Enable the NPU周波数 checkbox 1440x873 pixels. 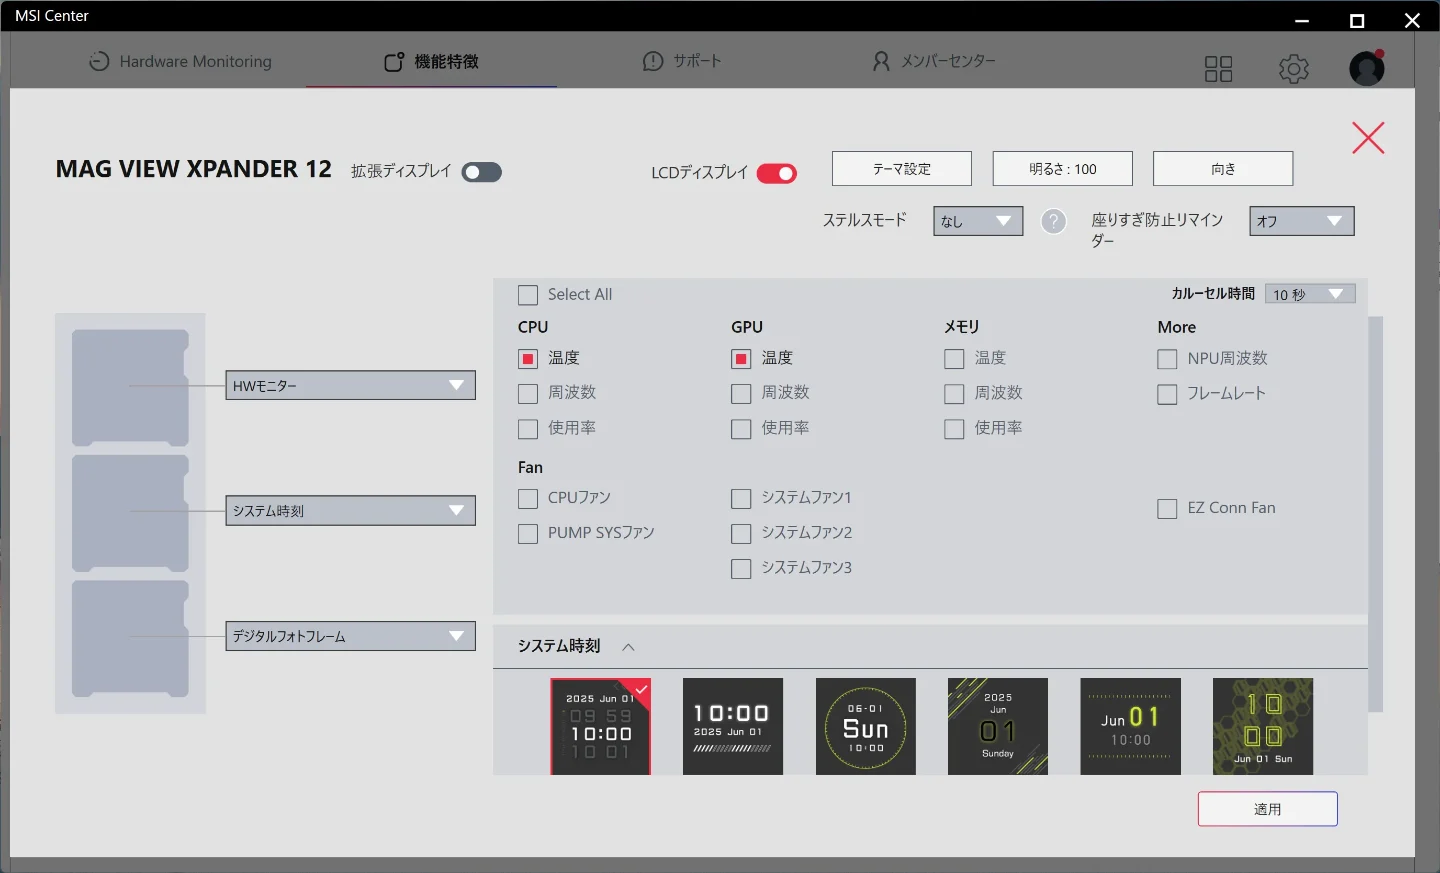1167,358
